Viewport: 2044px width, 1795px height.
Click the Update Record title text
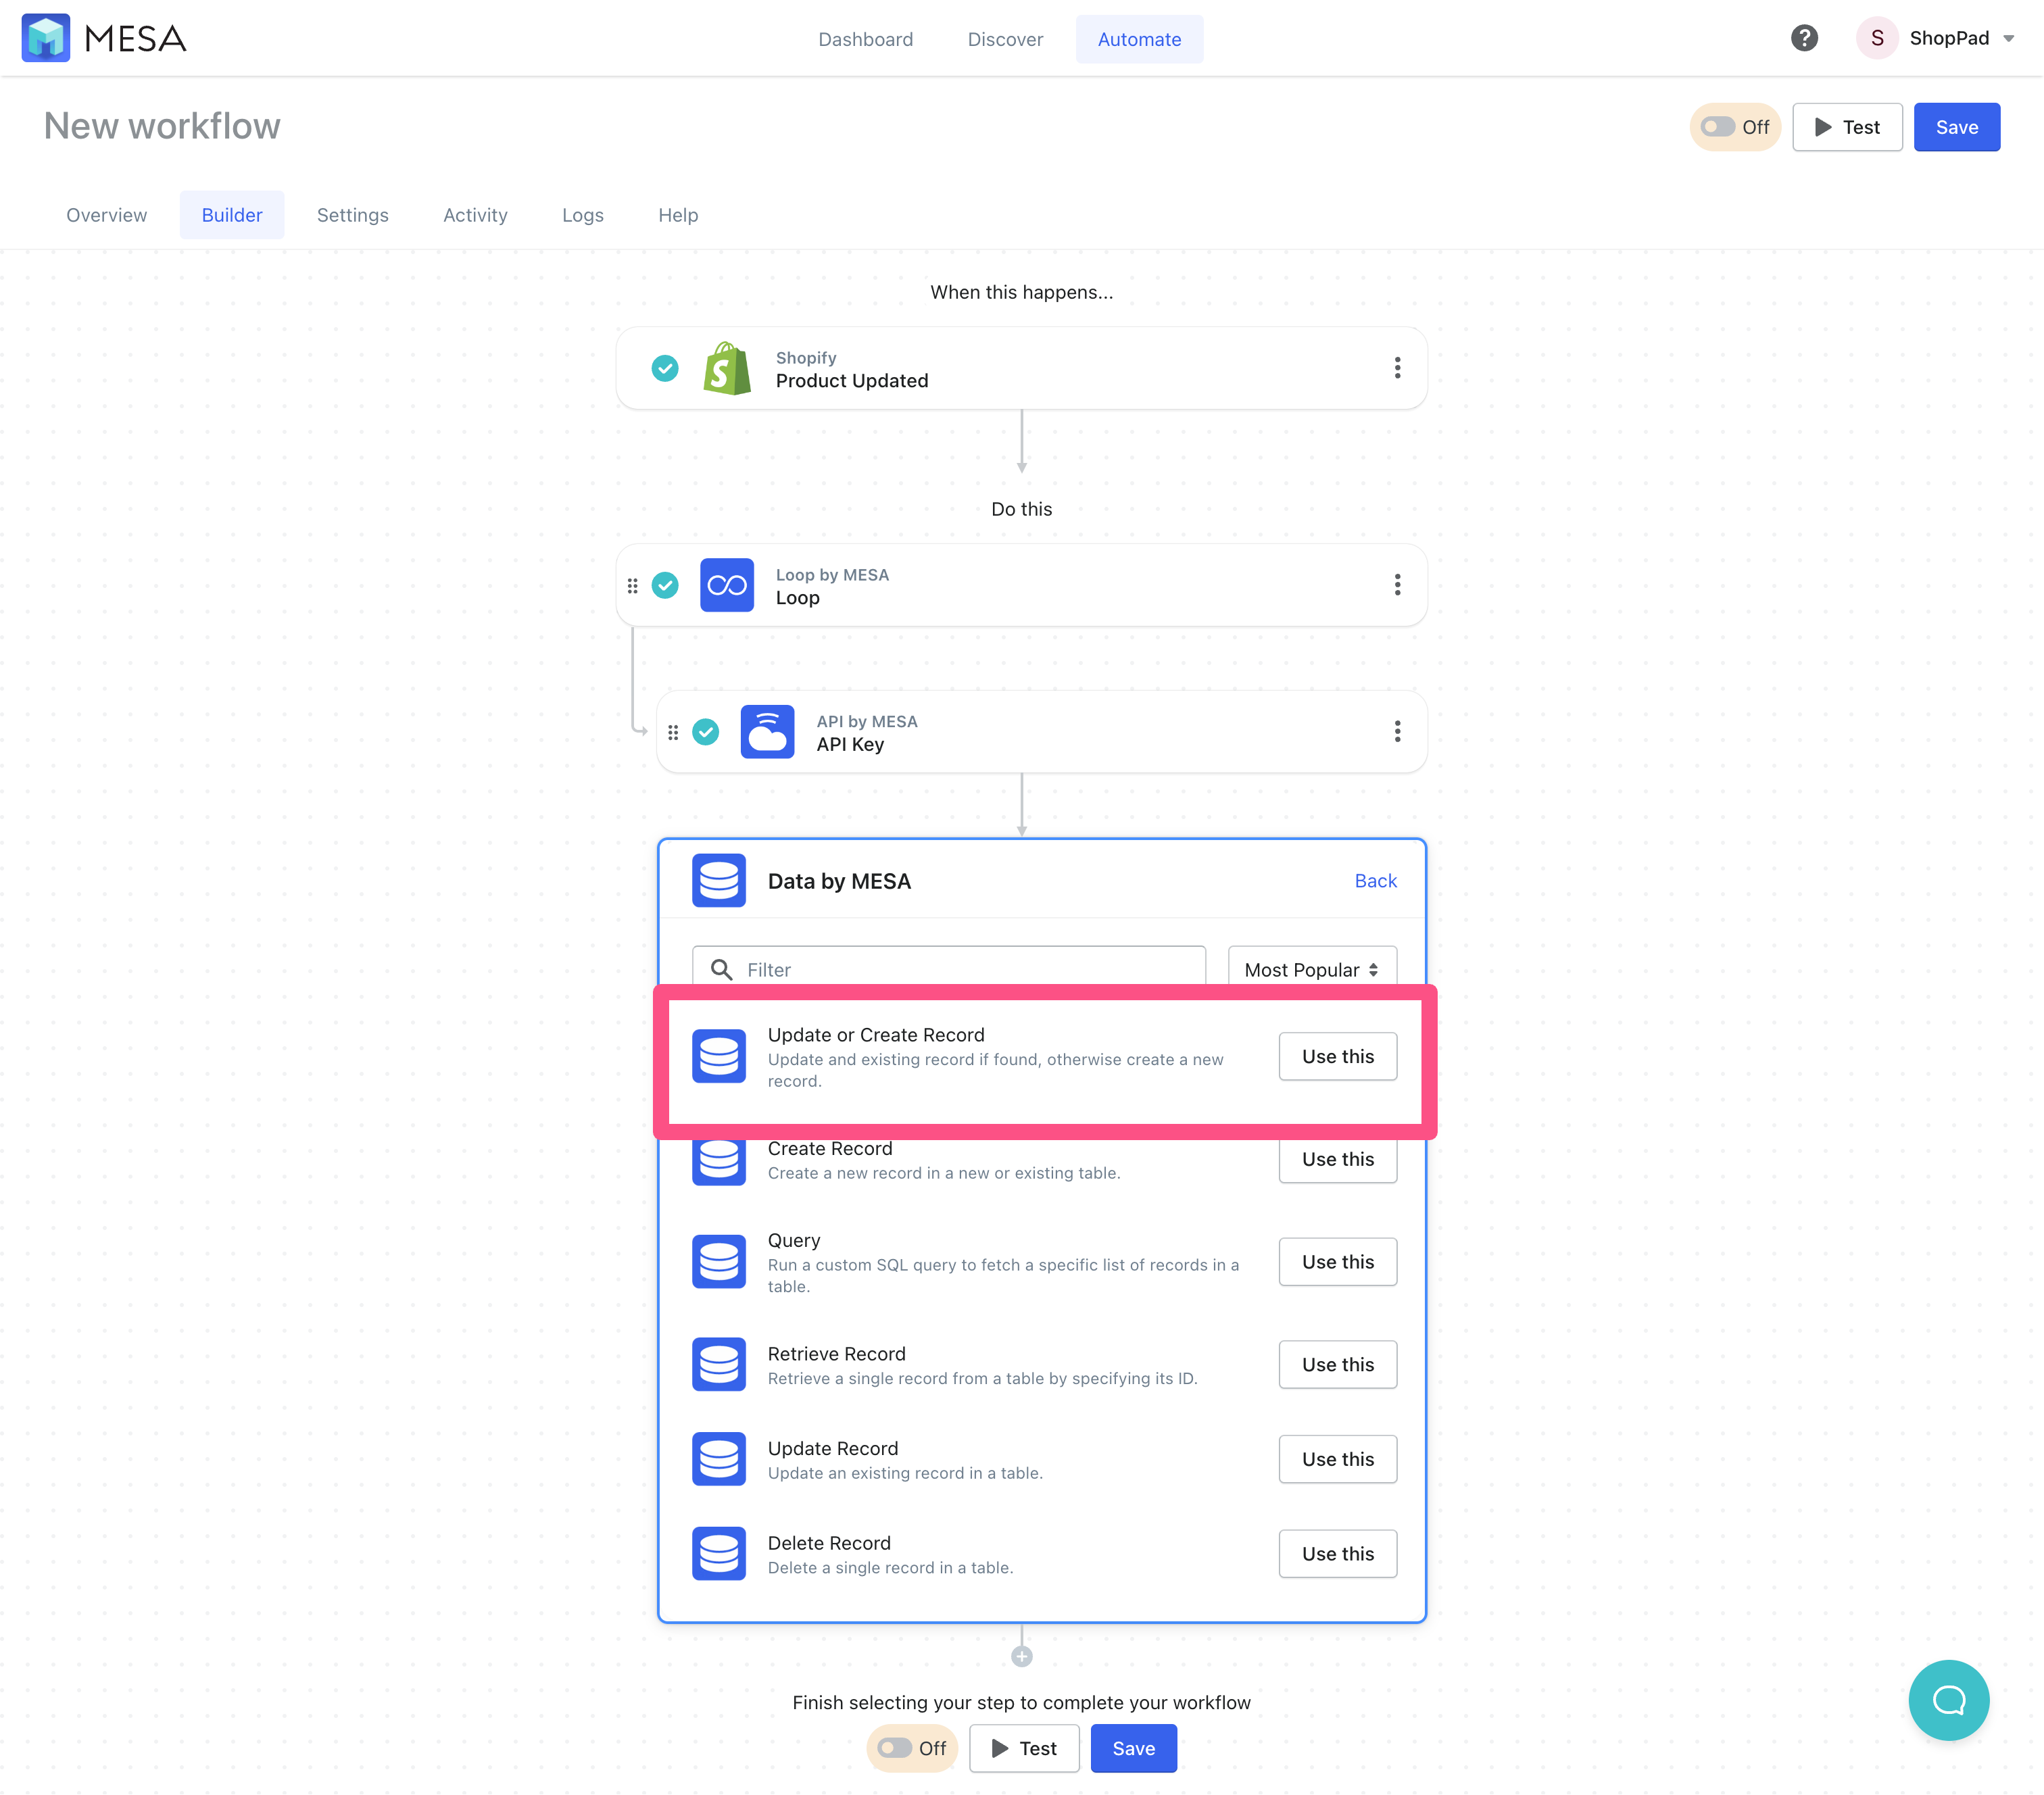click(x=832, y=1448)
